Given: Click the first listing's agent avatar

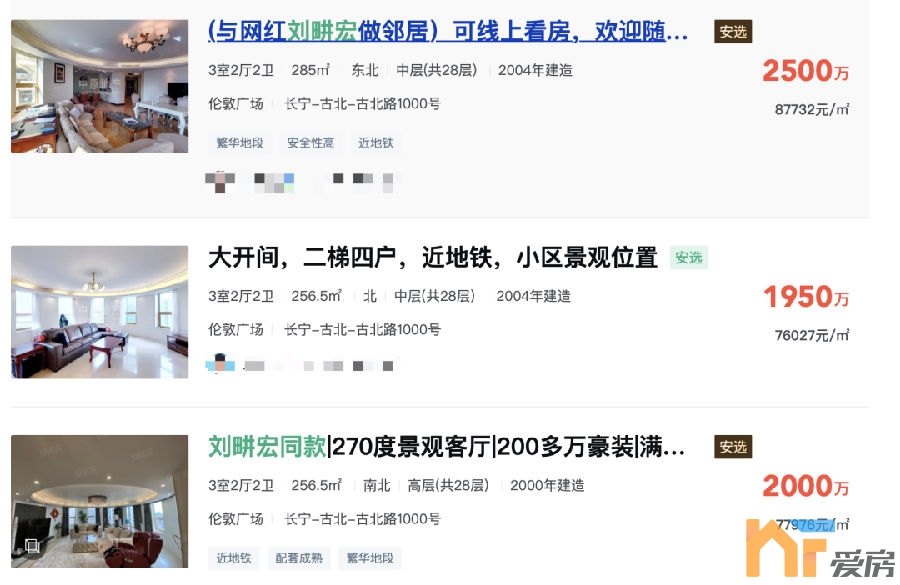Looking at the screenshot, I should [x=220, y=181].
